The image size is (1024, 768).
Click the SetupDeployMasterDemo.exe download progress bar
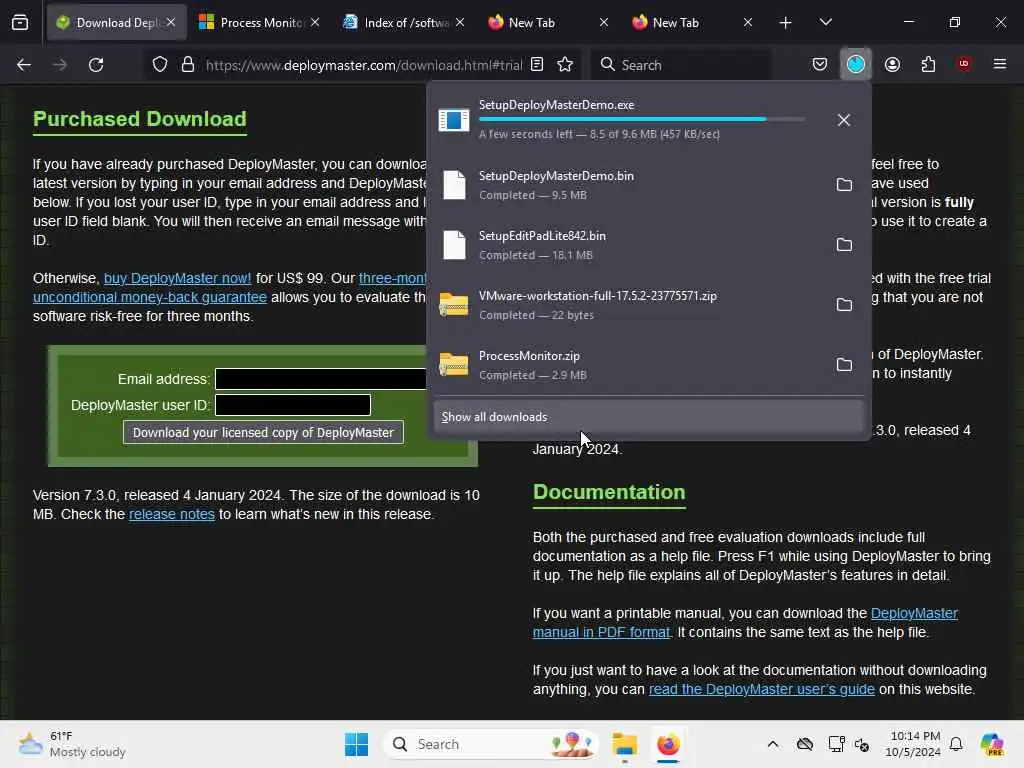pyautogui.click(x=642, y=120)
